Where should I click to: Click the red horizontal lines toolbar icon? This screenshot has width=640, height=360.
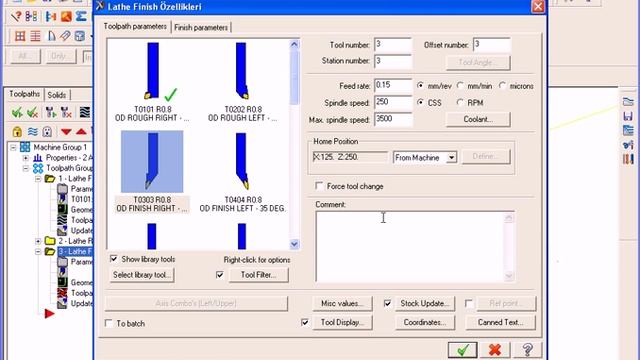pyautogui.click(x=35, y=36)
